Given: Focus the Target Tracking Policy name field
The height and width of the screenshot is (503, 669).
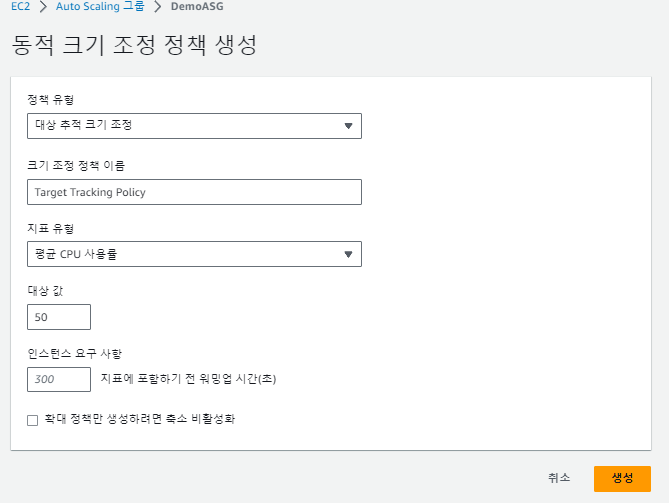Looking at the screenshot, I should click(x=194, y=192).
